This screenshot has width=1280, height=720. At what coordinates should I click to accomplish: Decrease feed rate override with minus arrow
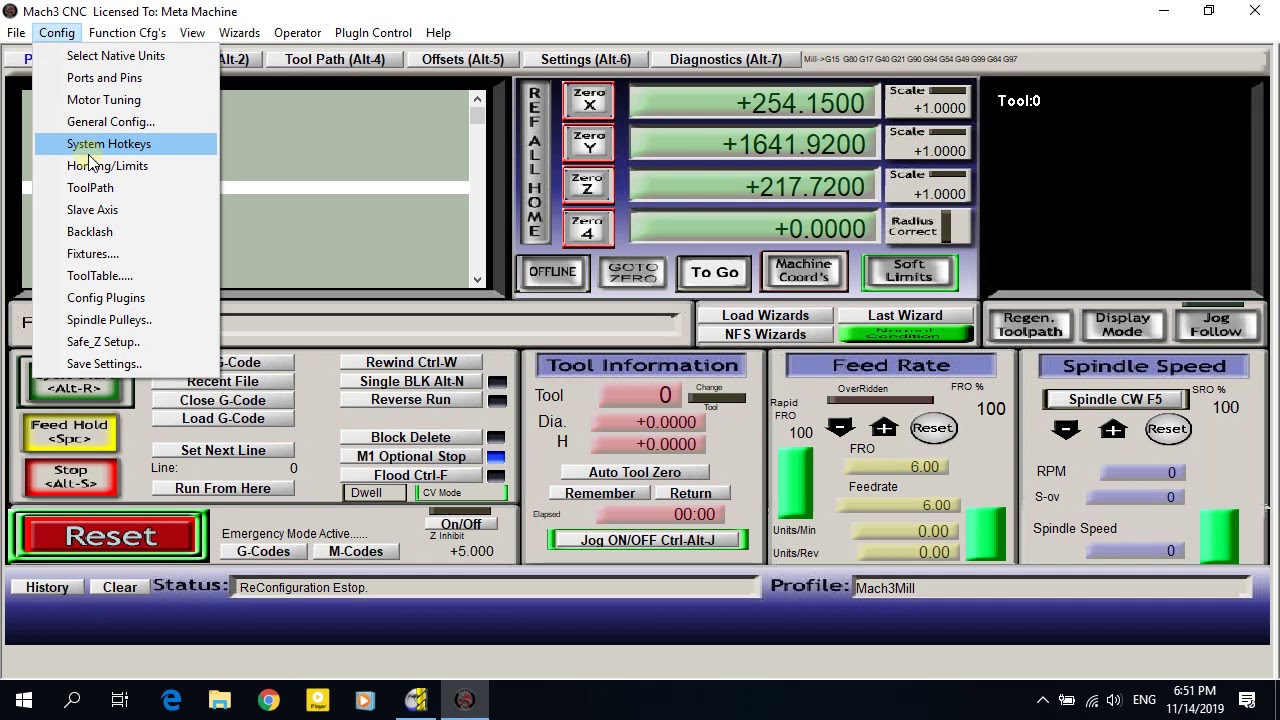[x=840, y=428]
